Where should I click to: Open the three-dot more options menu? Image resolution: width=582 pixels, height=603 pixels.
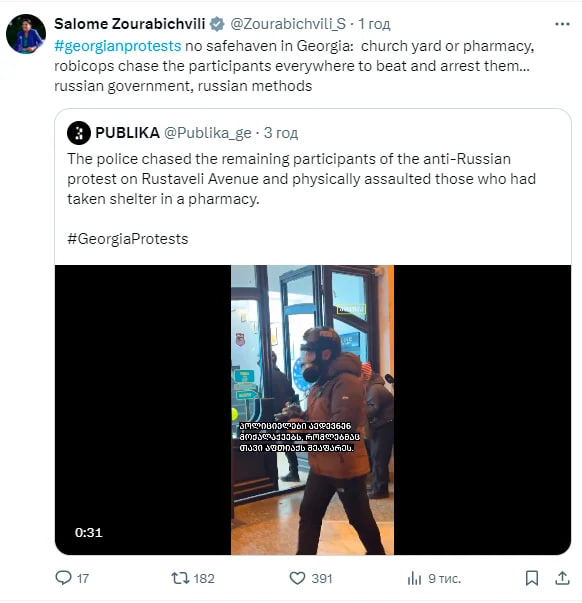562,24
